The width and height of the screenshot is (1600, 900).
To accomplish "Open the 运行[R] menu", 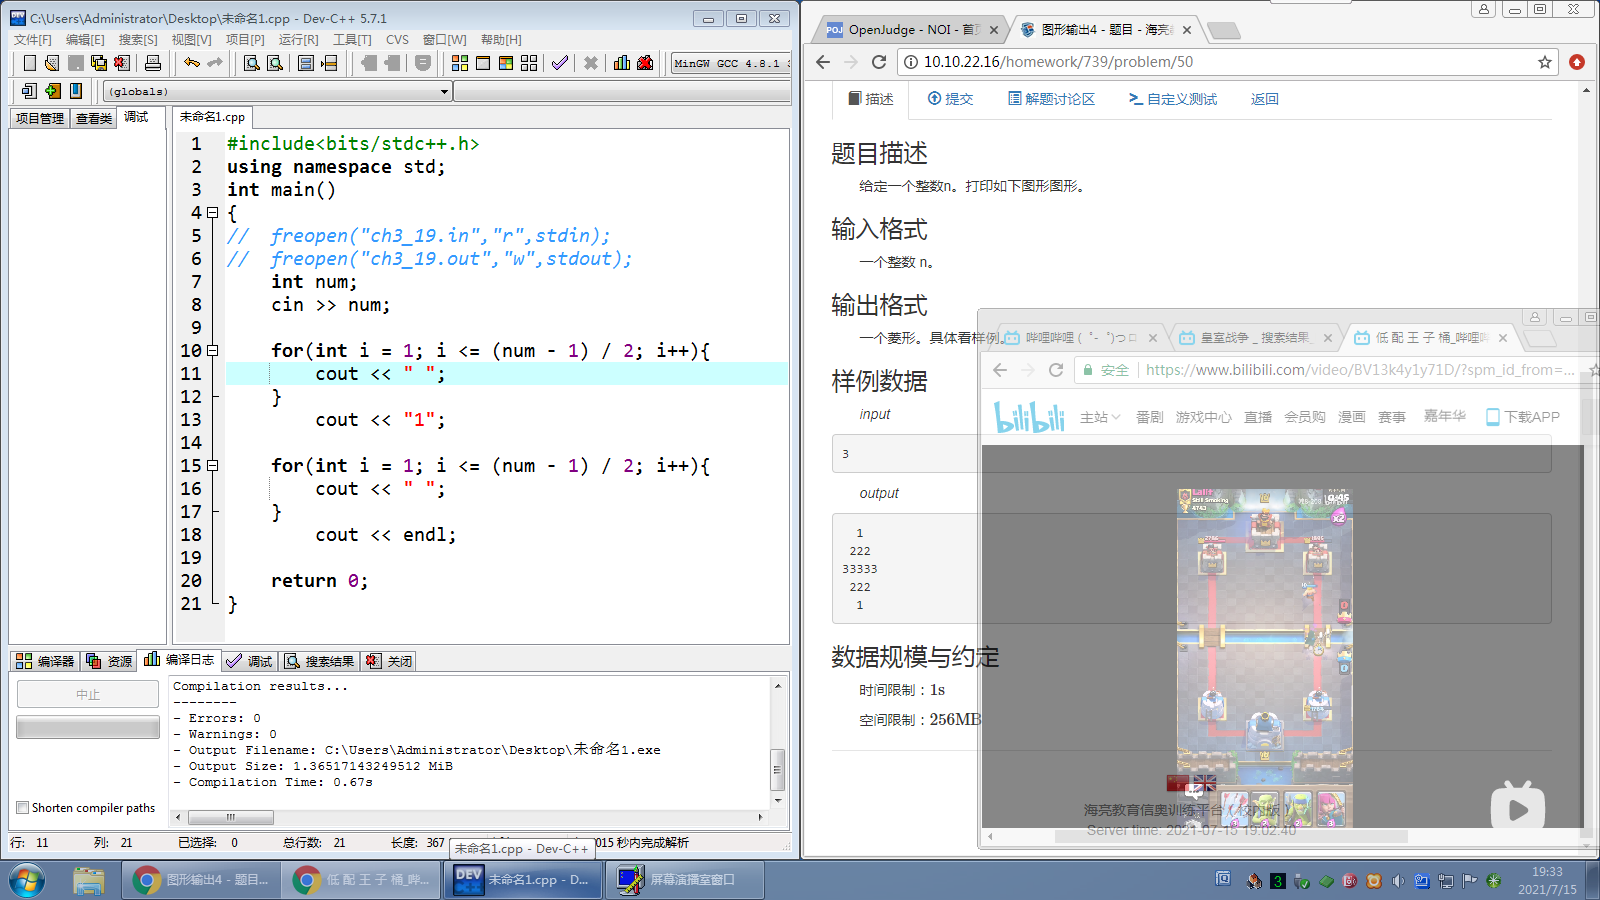I will 298,40.
